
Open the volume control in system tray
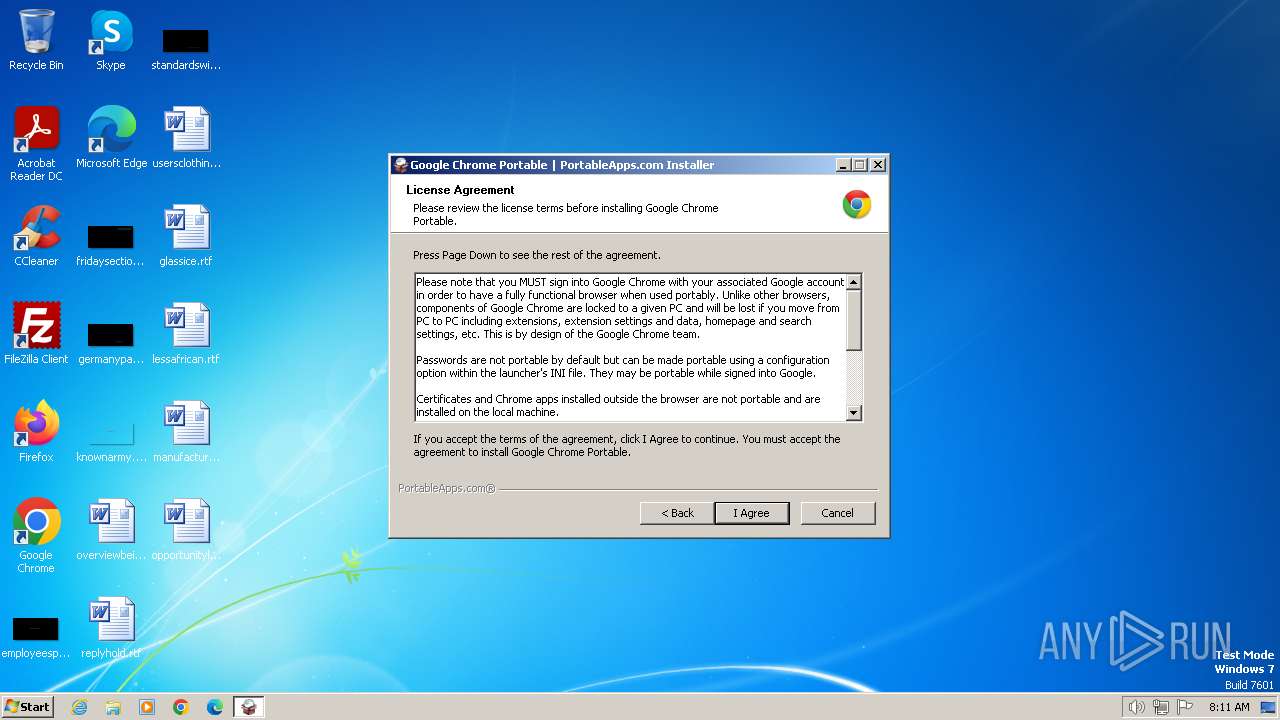pos(1136,707)
